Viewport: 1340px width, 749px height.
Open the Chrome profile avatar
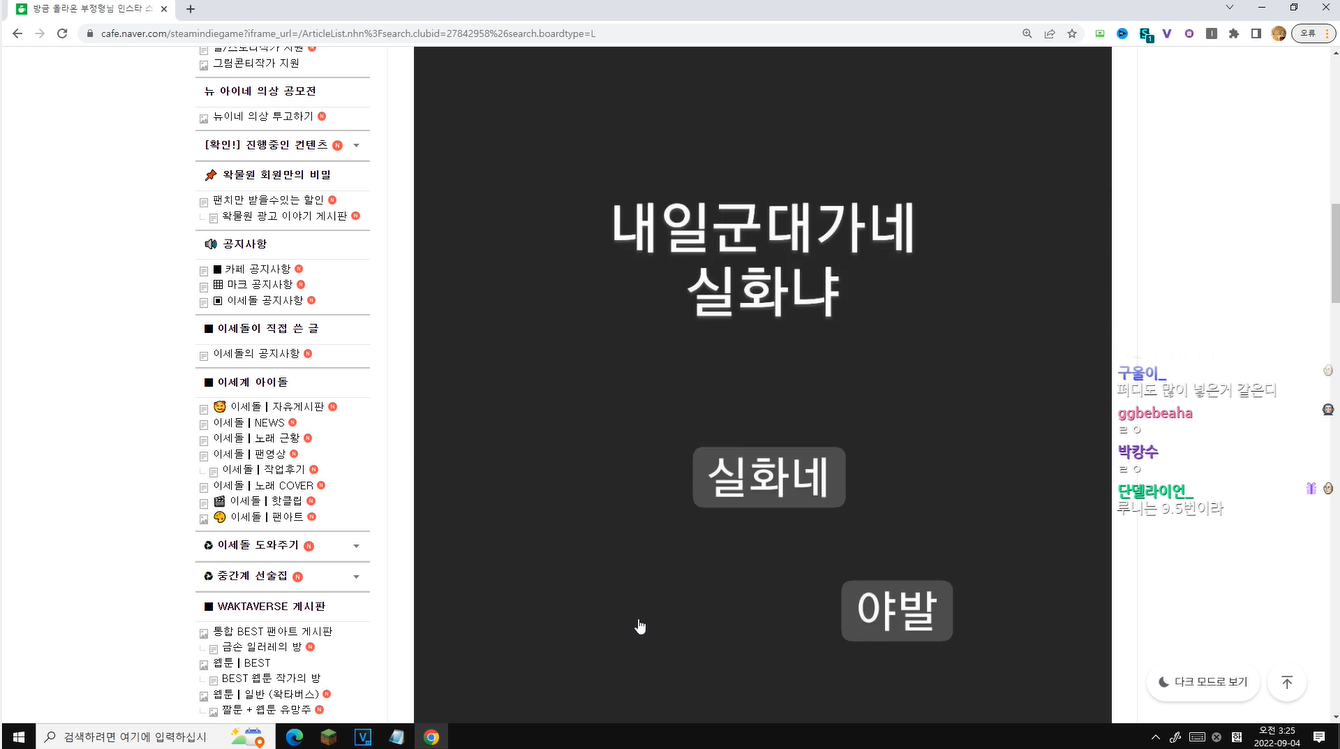click(x=1279, y=33)
